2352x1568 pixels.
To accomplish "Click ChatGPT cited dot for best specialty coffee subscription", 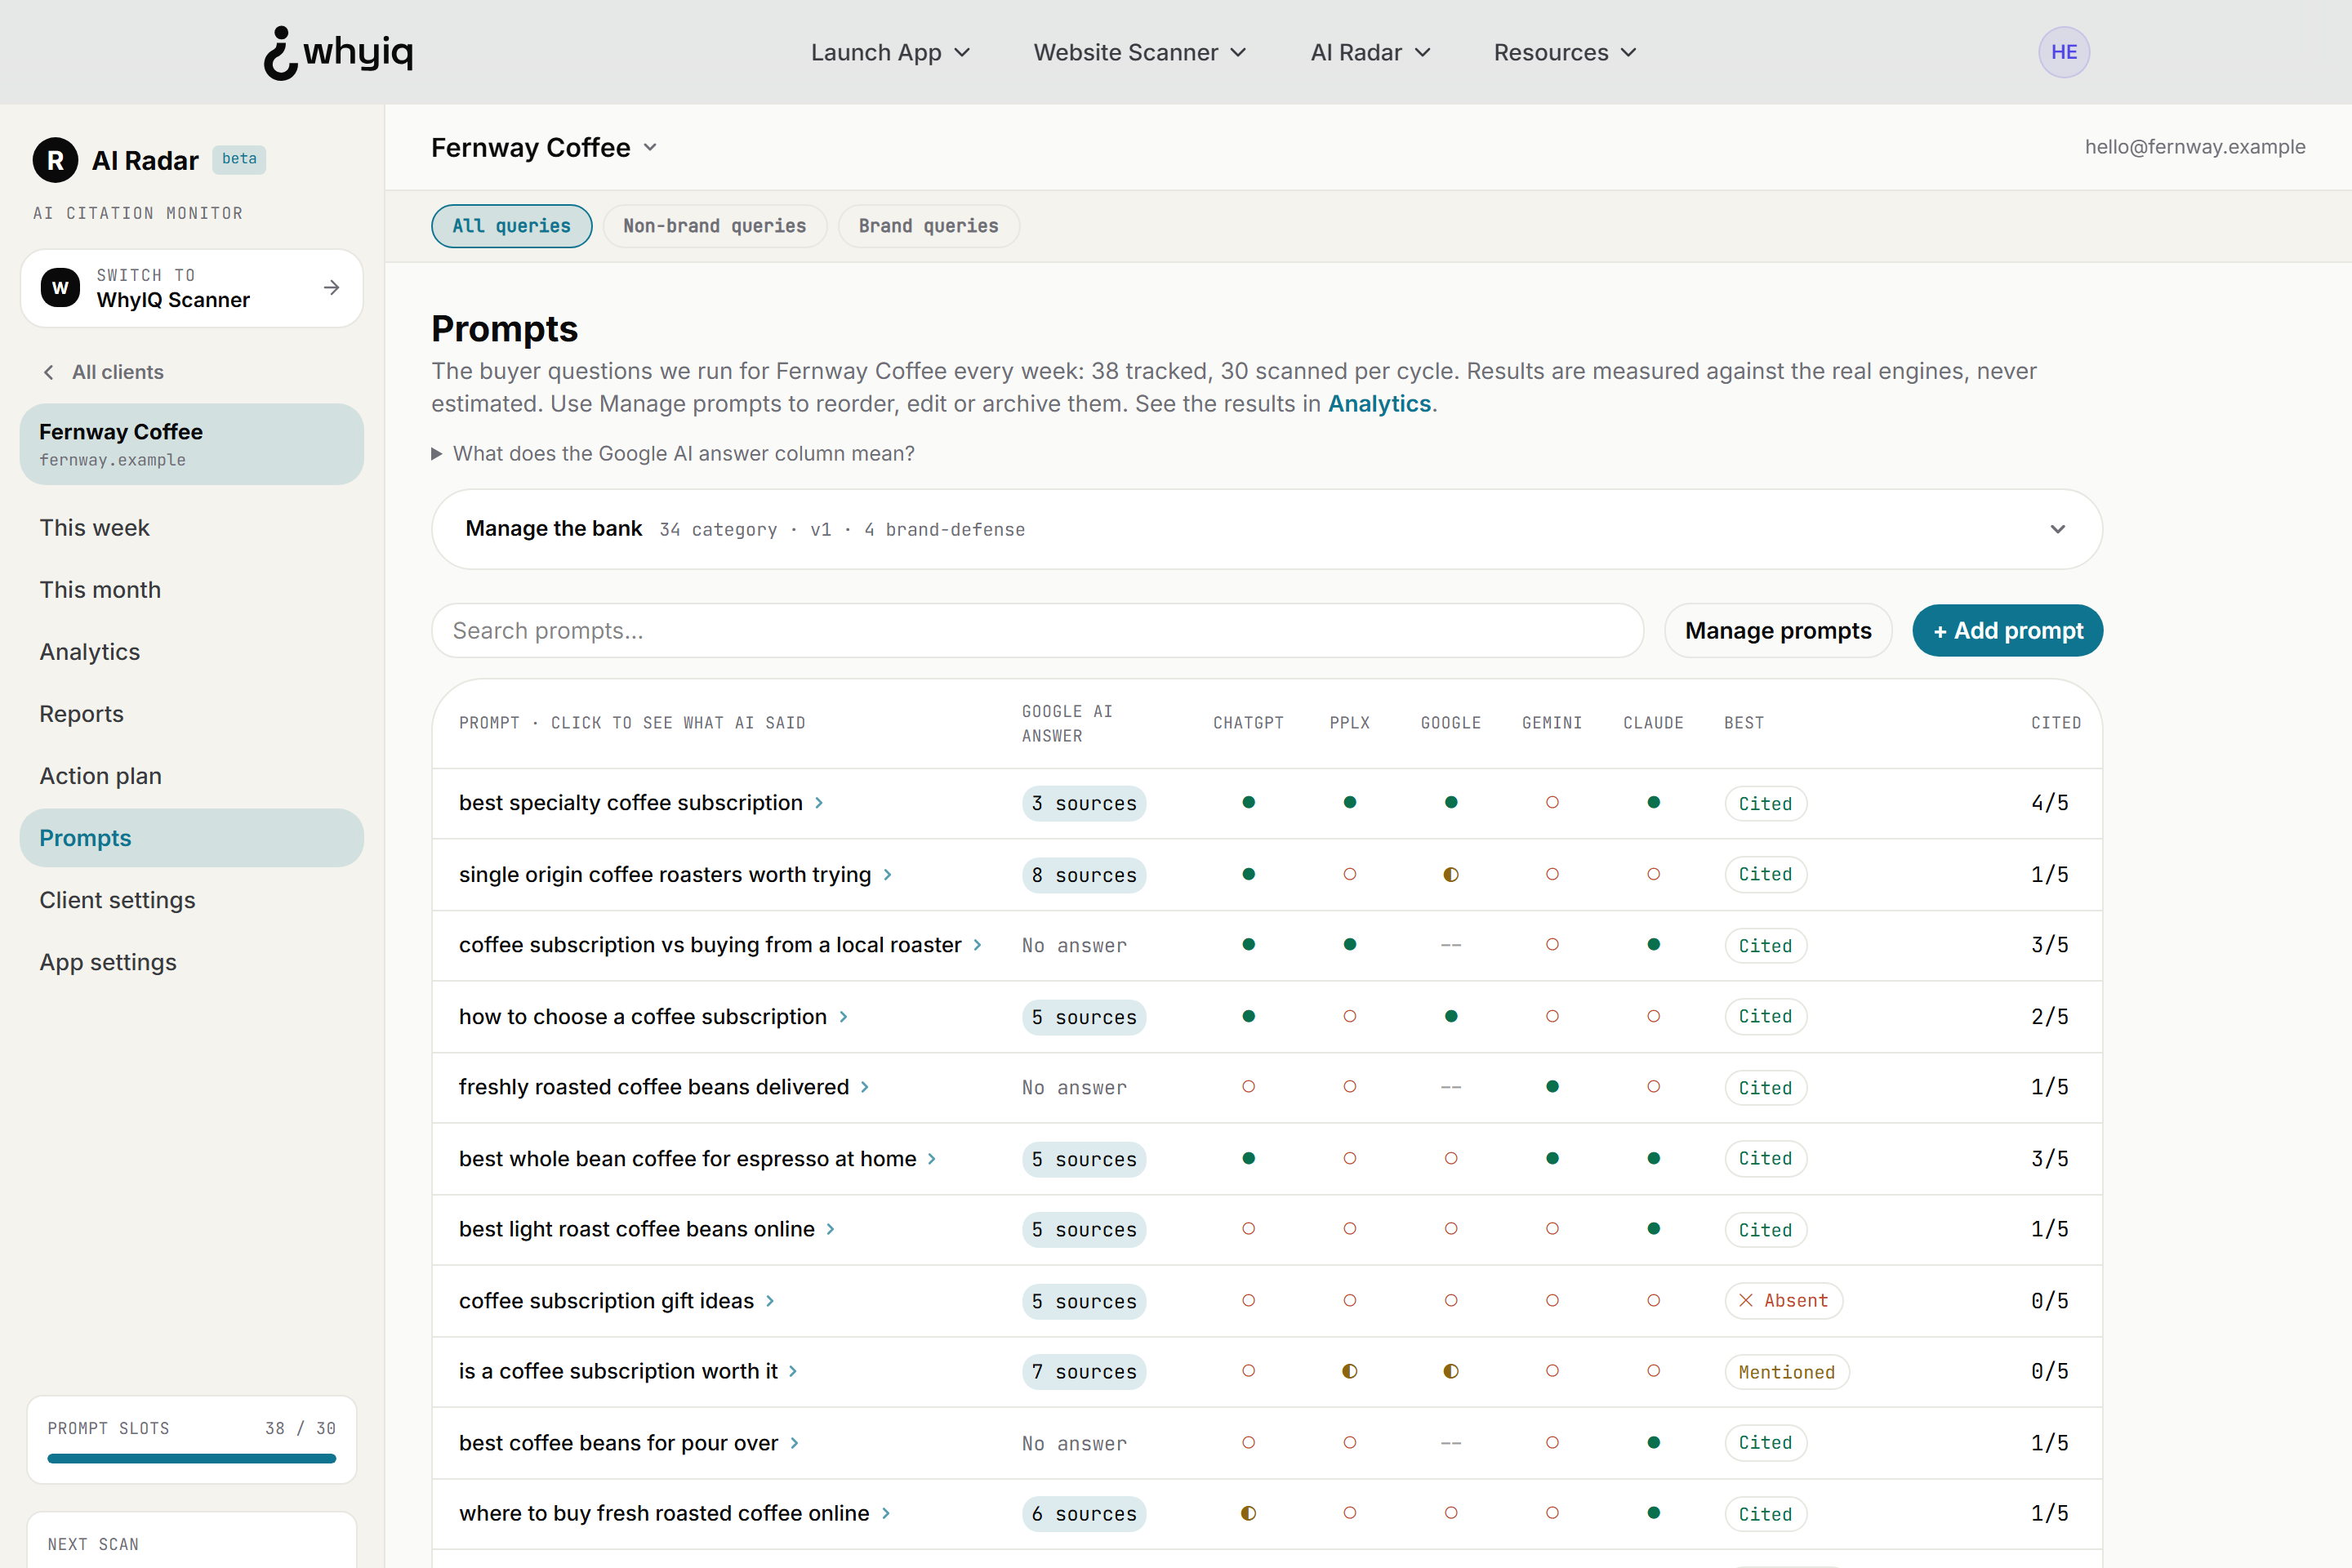I will (1248, 802).
